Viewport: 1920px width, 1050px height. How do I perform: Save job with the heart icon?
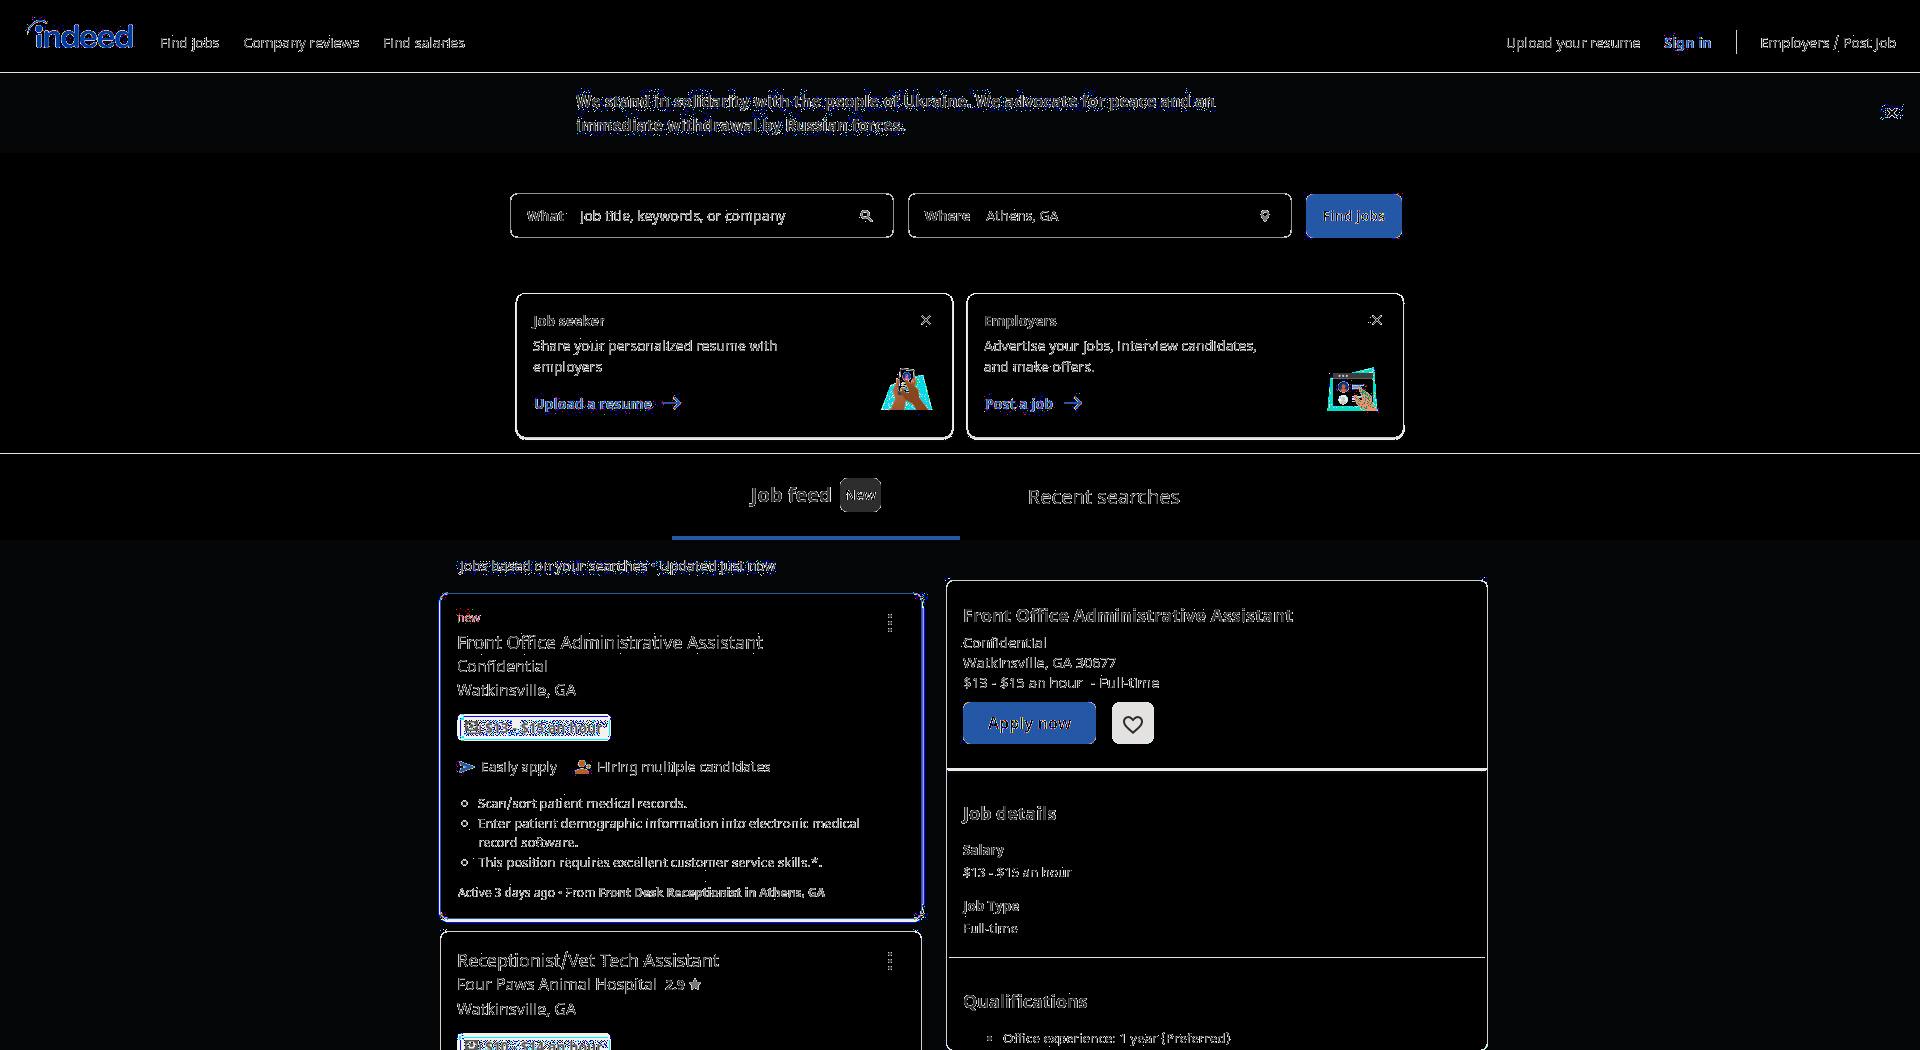[1132, 723]
